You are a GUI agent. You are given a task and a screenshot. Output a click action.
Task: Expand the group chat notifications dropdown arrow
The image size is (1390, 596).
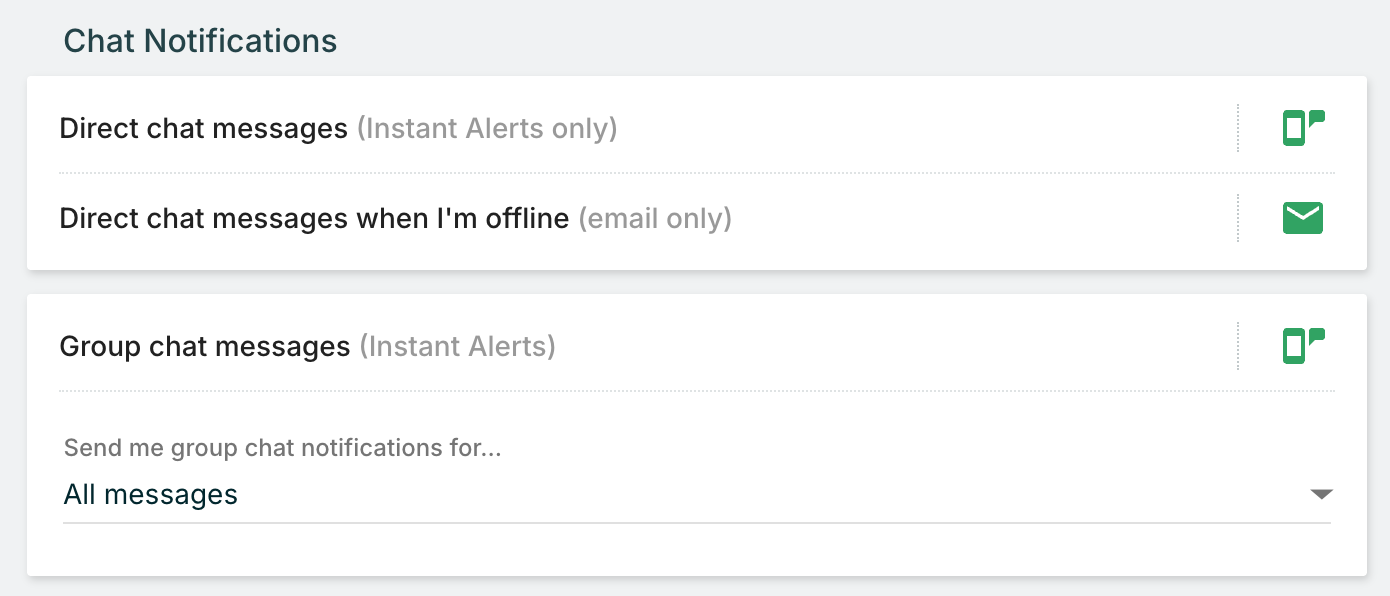[x=1321, y=495]
